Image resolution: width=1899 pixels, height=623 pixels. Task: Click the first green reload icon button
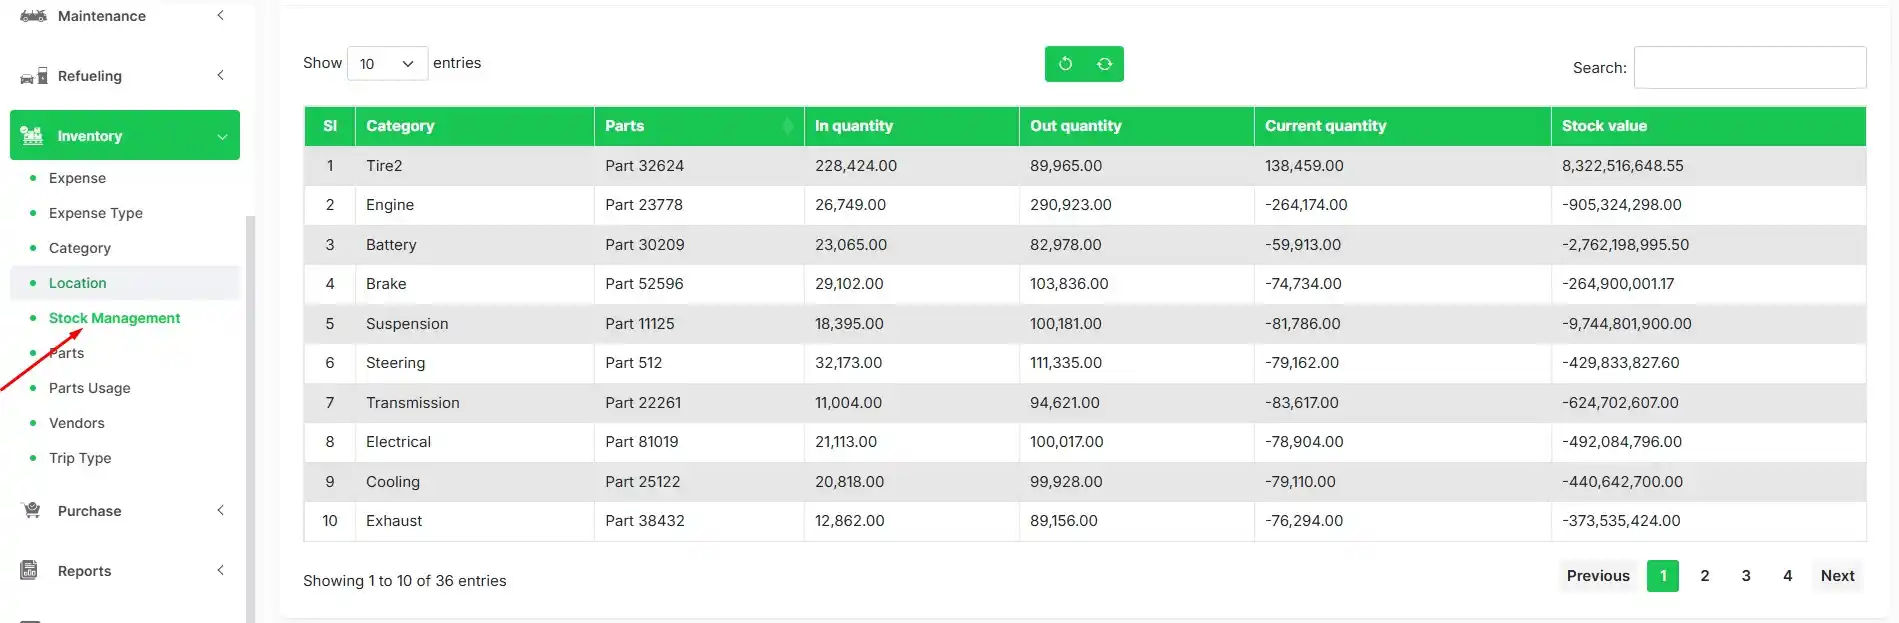point(1065,64)
